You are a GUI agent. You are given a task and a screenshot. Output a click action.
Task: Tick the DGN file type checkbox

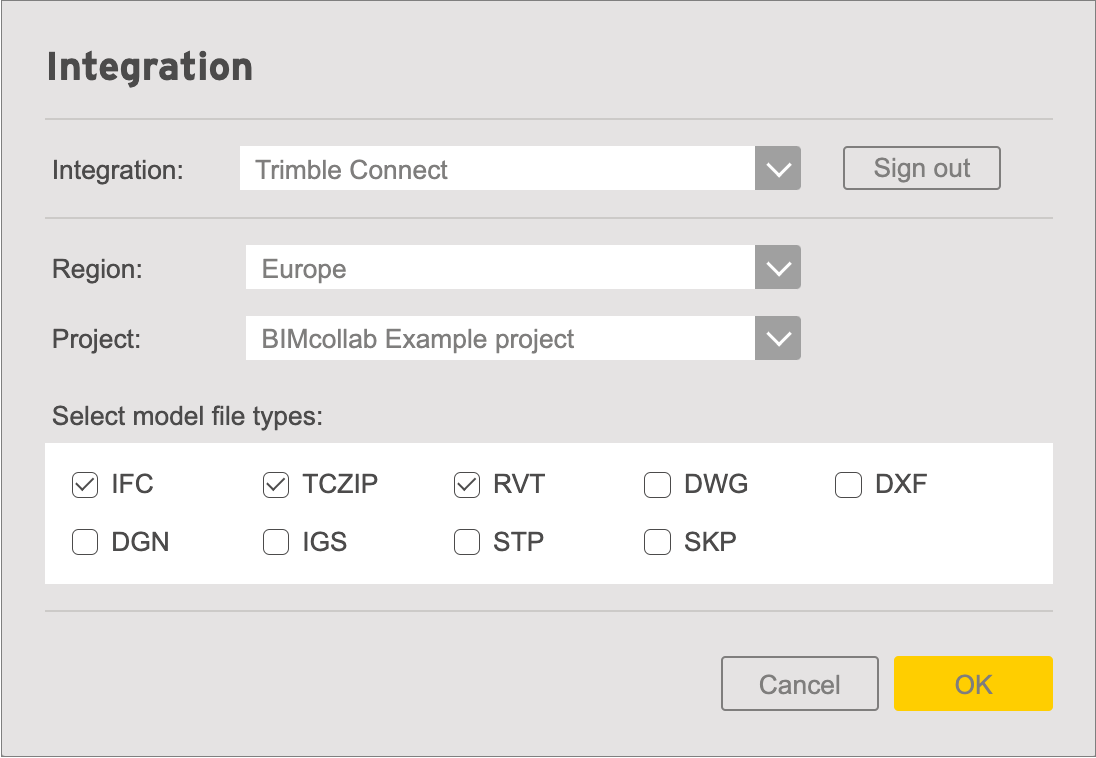[85, 542]
